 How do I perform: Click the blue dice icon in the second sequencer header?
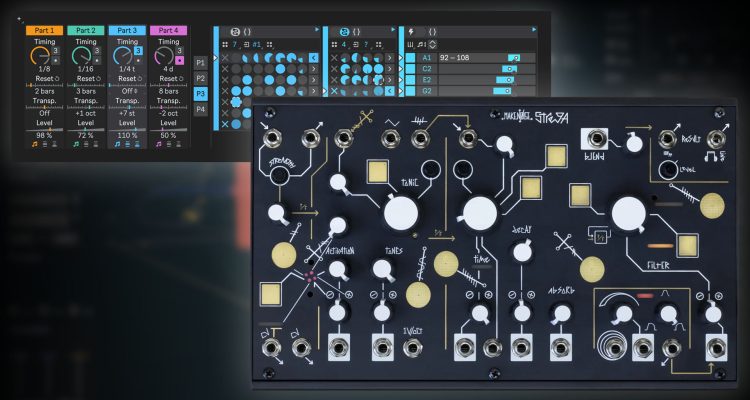(344, 32)
